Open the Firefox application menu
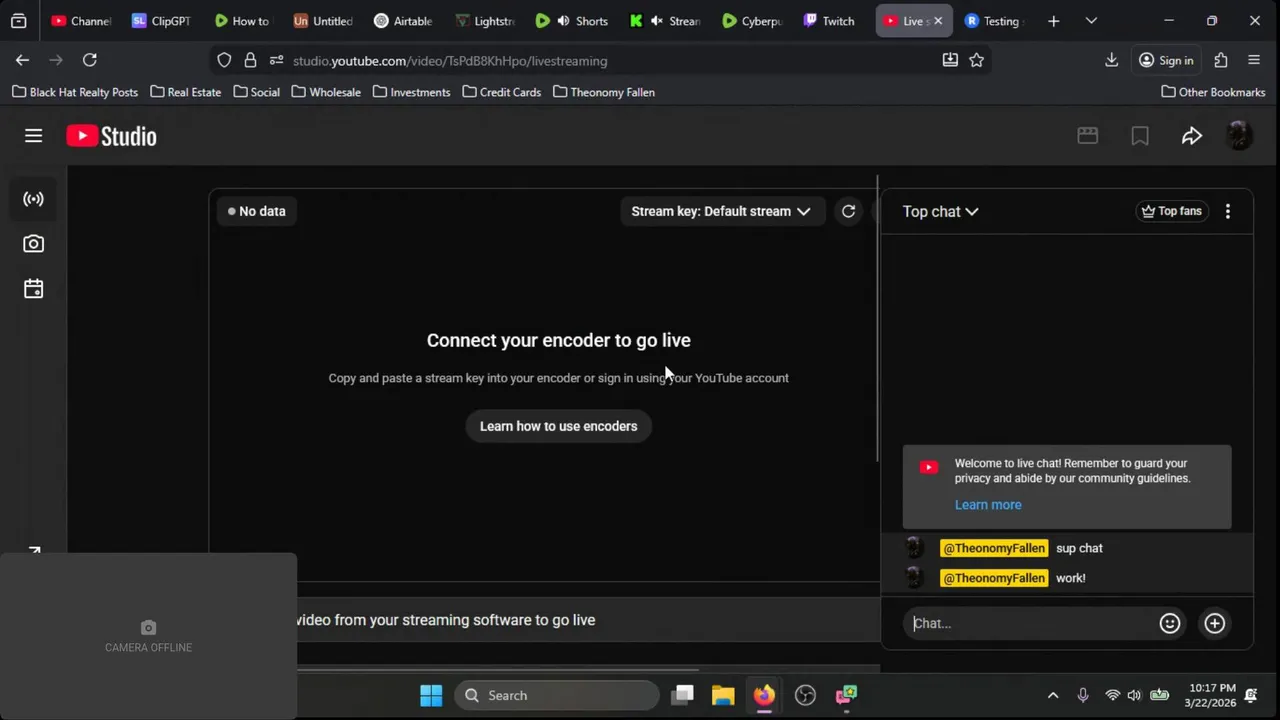 [x=1254, y=60]
